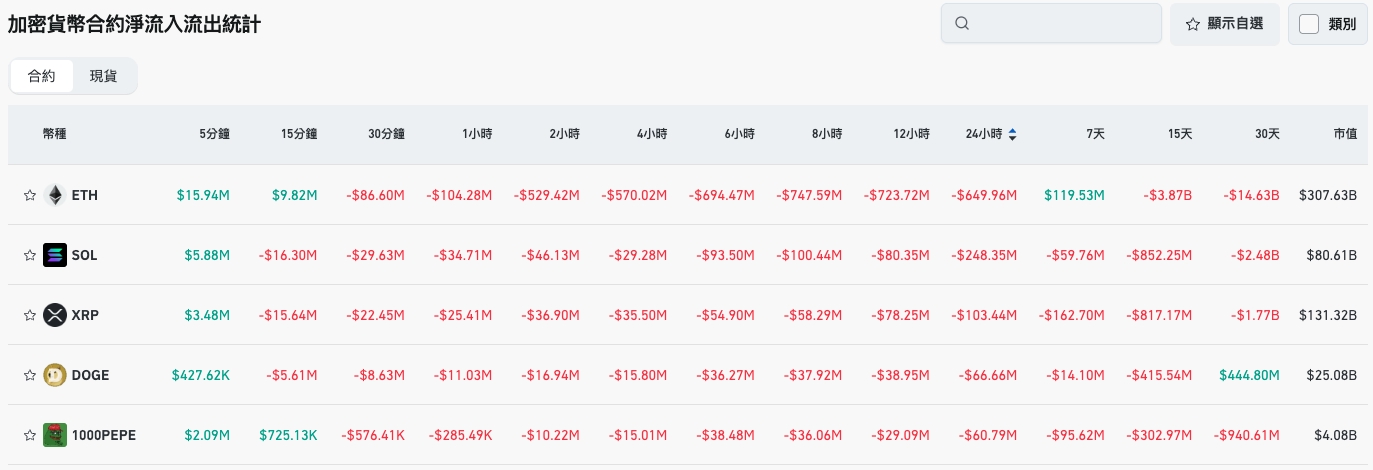Click the magnifier icon in search box
Image resolution: width=1373 pixels, height=470 pixels.
(962, 24)
